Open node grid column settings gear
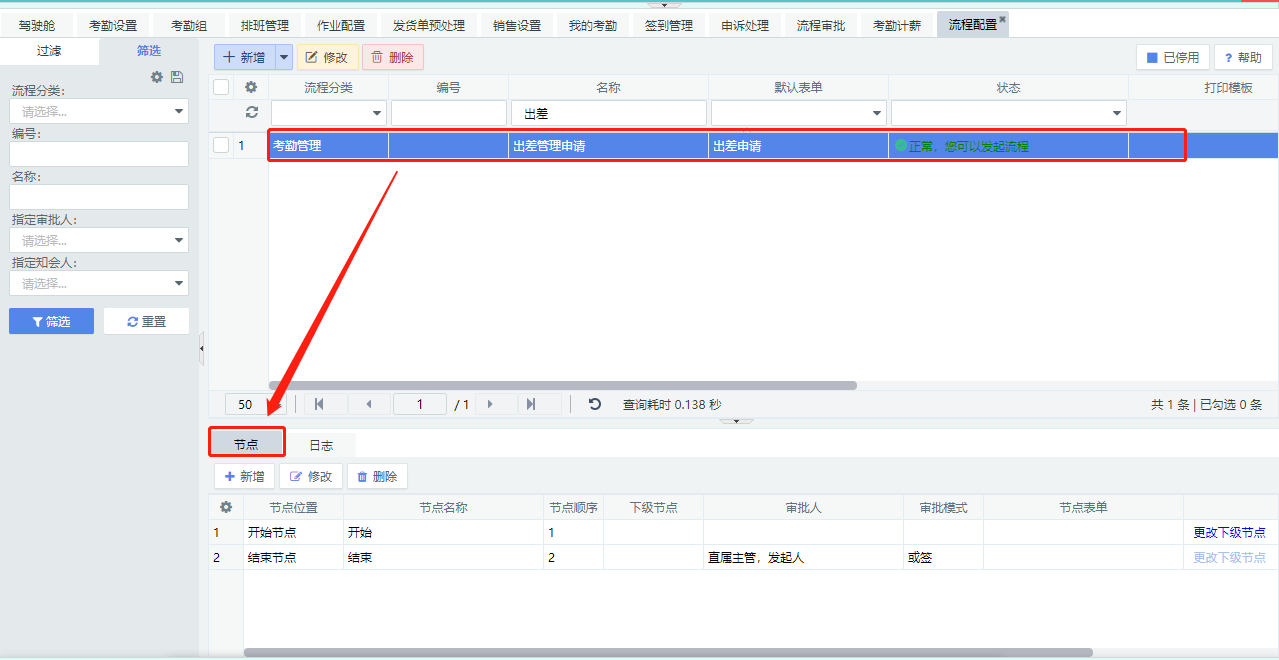The width and height of the screenshot is (1279, 660). [226, 507]
